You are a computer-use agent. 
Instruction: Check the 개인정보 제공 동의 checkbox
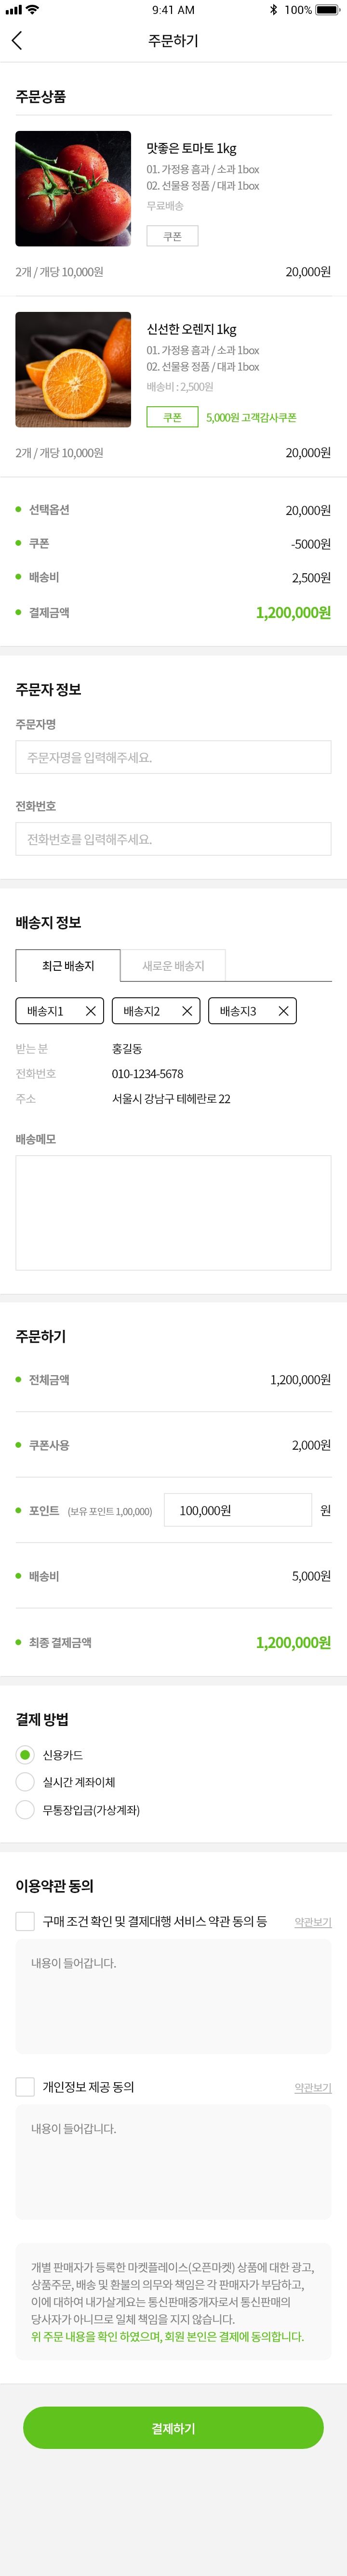[x=25, y=2087]
